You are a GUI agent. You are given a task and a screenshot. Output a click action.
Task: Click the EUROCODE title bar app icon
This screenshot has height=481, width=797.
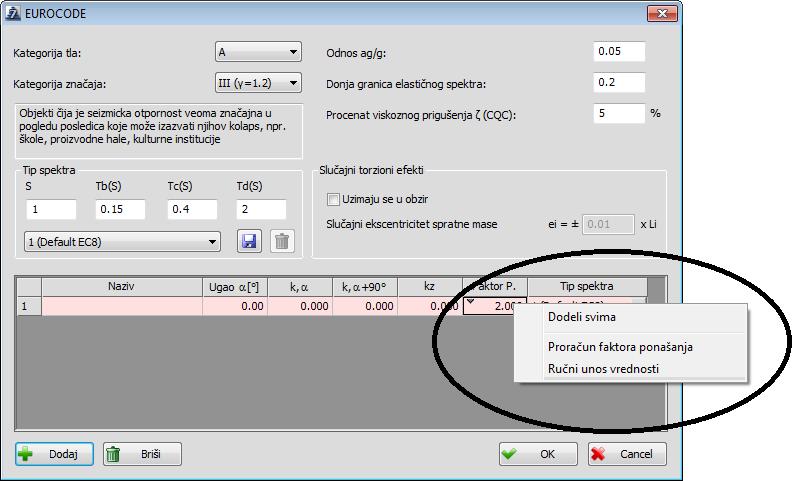[13, 13]
